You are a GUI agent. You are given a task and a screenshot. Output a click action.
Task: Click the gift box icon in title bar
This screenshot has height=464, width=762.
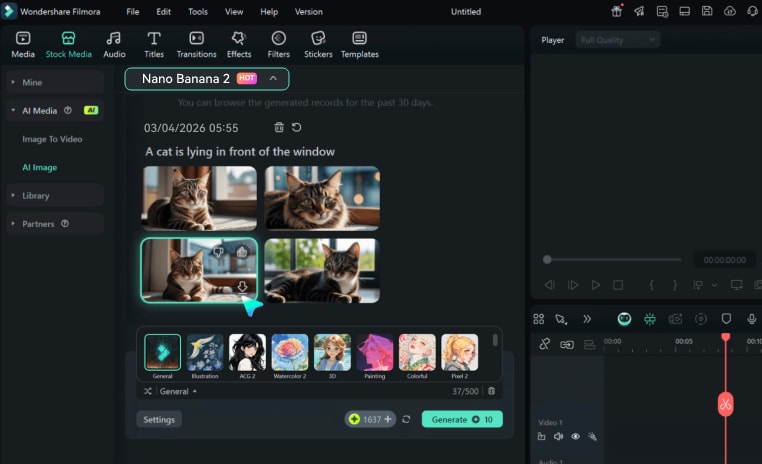[617, 11]
